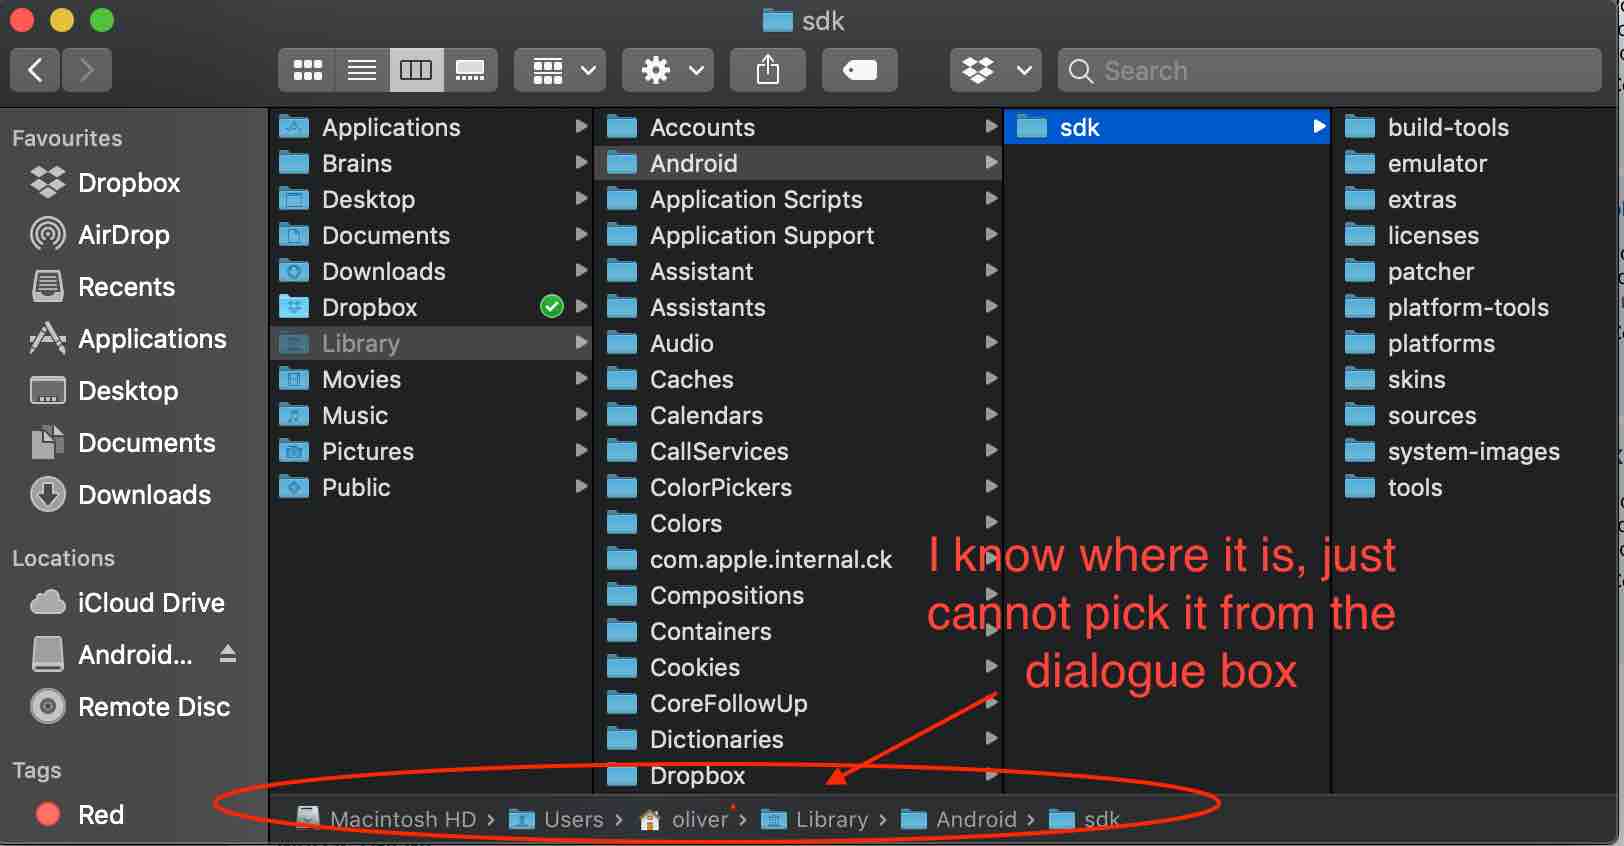Go back with the back arrow
This screenshot has height=846, width=1624.
(35, 71)
